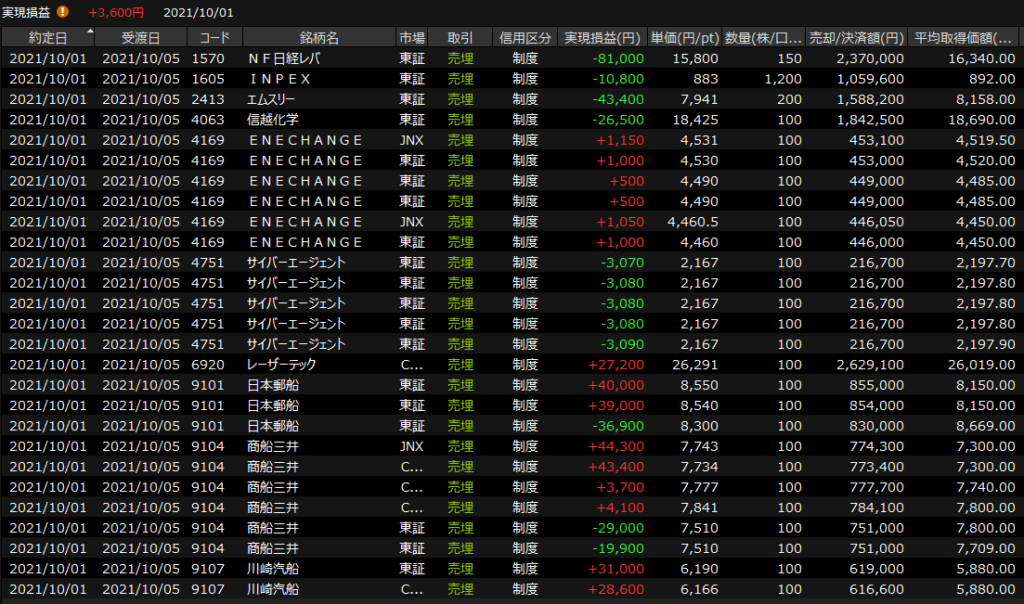Click the +3,600円 total realized profit value

click(x=116, y=12)
